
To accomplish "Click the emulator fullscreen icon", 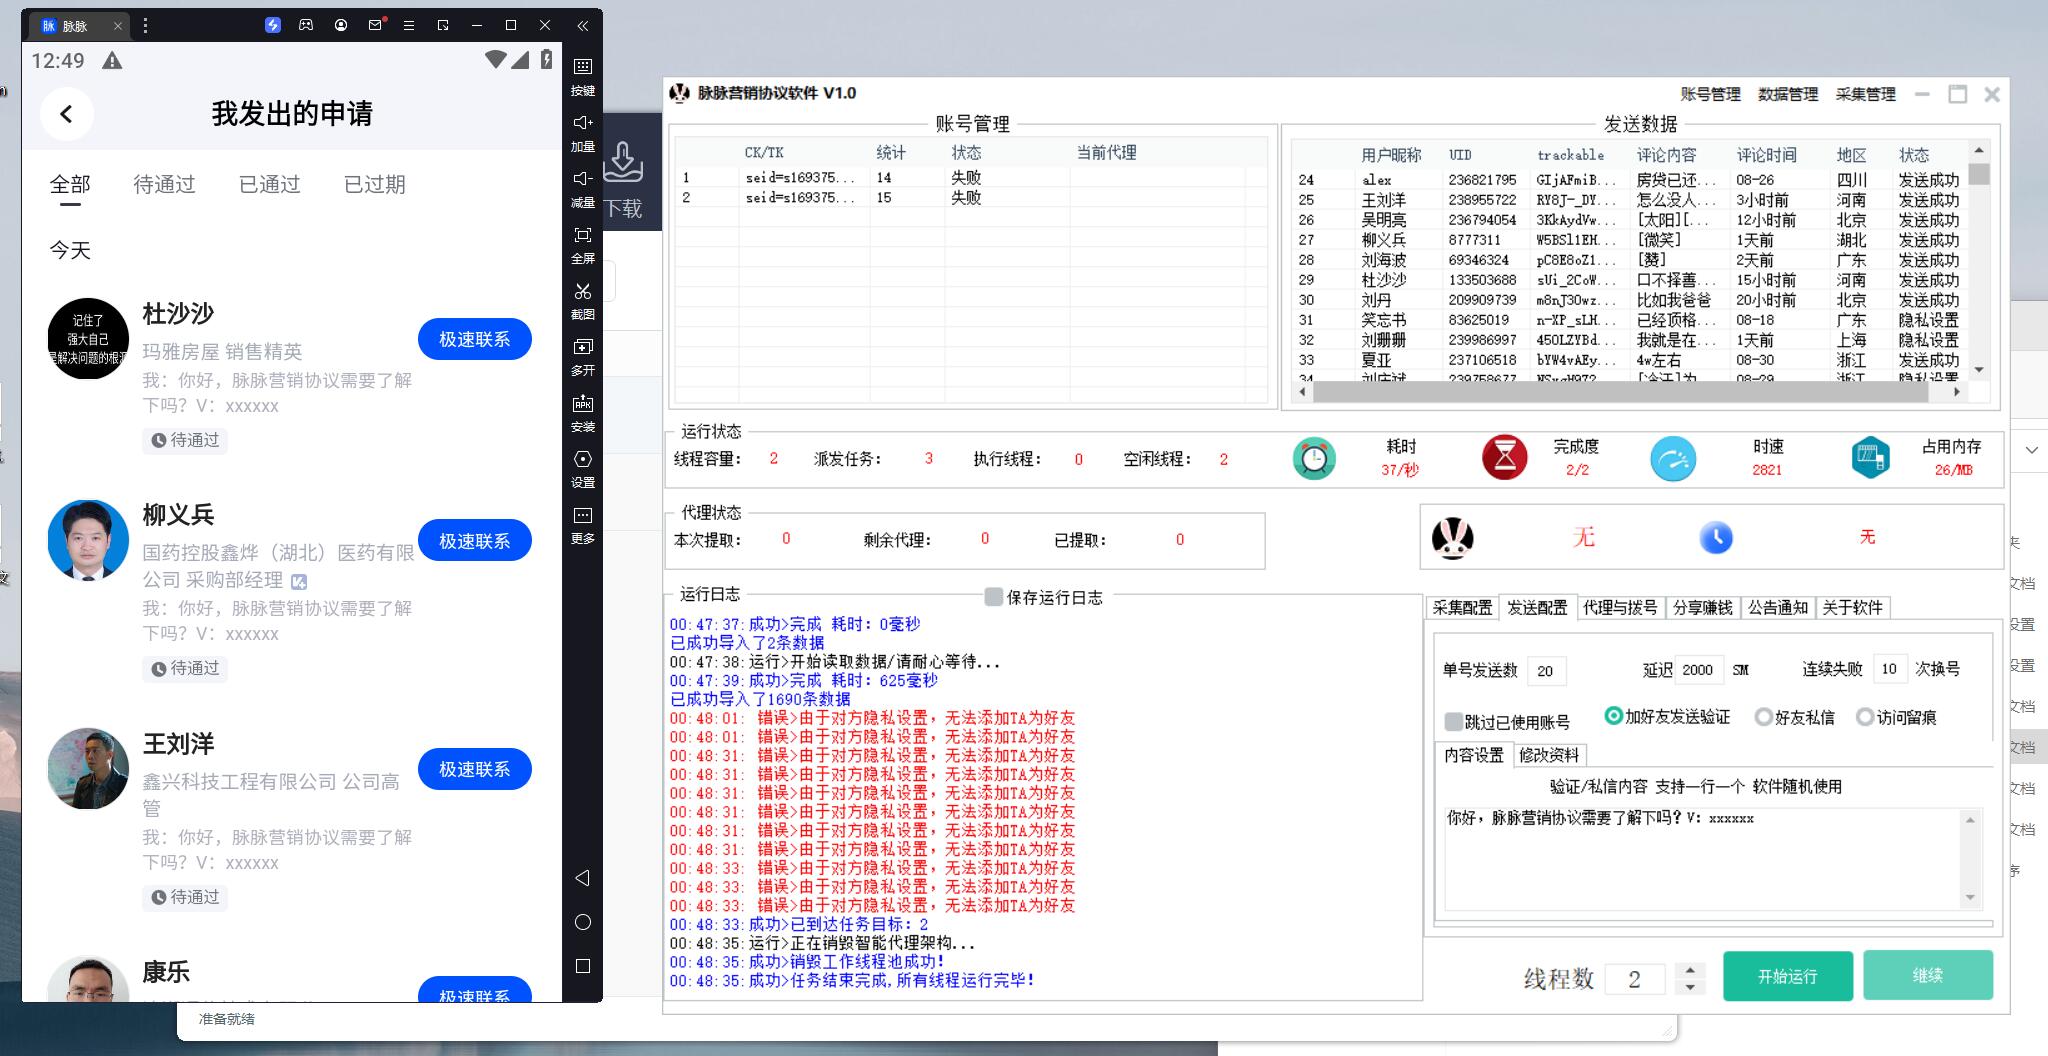I will 582,236.
